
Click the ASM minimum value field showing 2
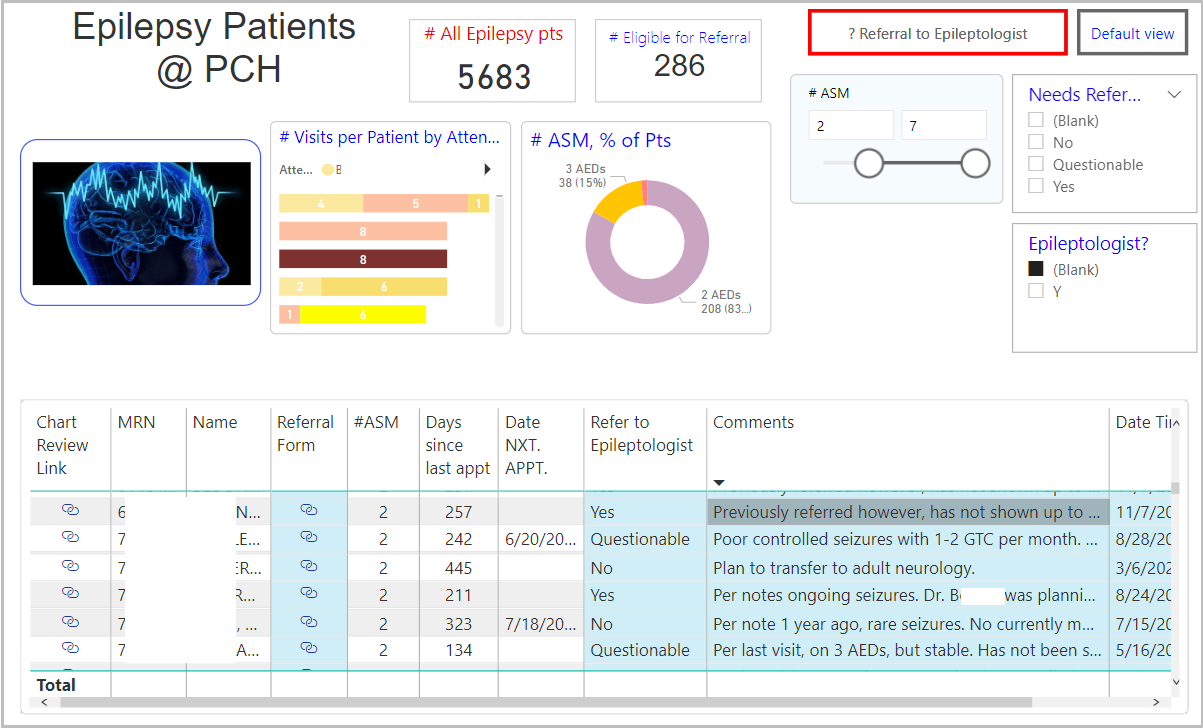coord(850,125)
